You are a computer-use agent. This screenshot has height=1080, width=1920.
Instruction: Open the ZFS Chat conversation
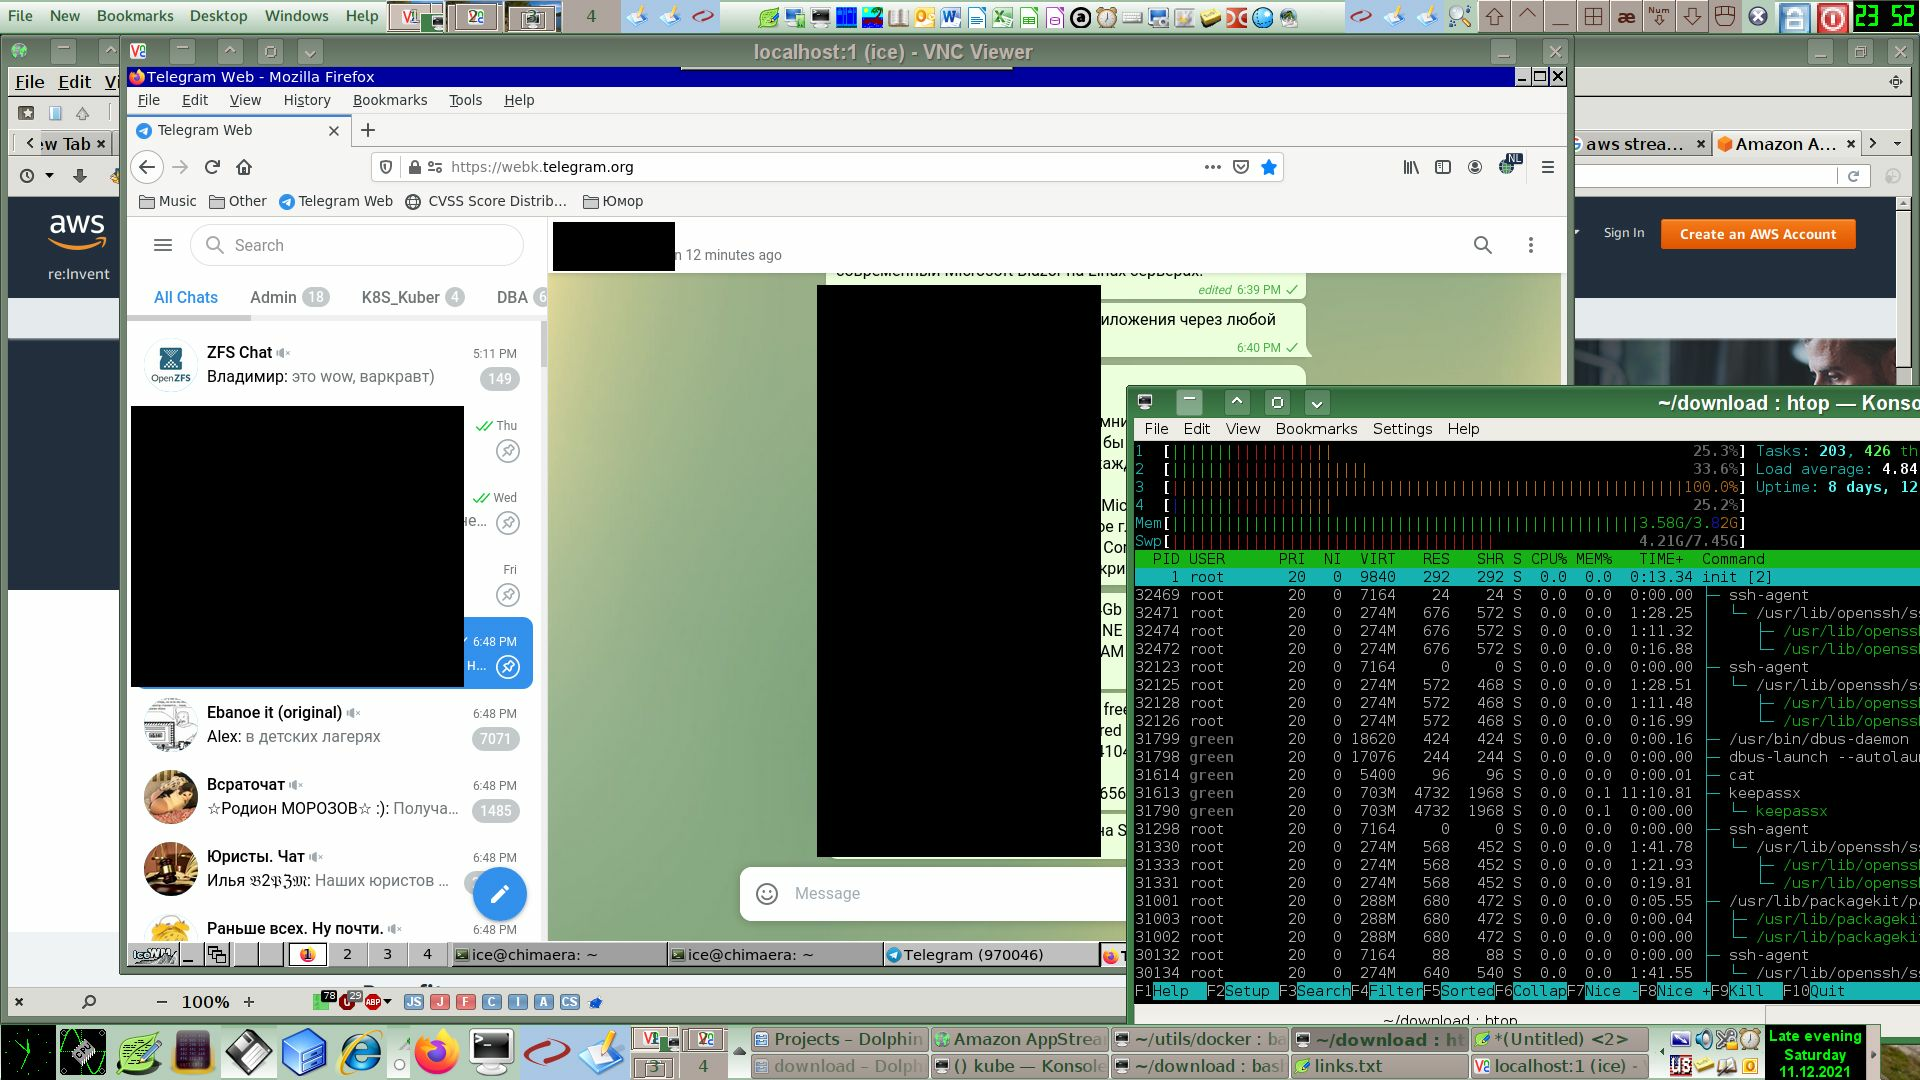334,364
